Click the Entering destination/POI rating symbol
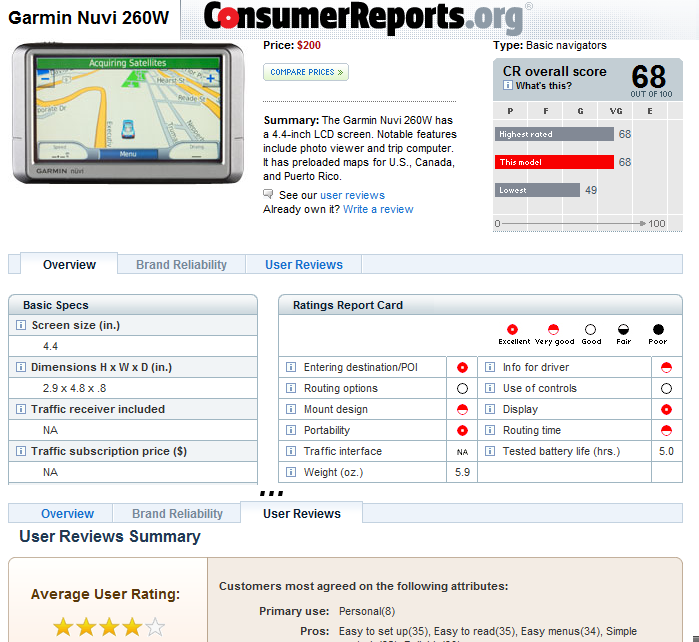The image size is (699, 642). [462, 367]
